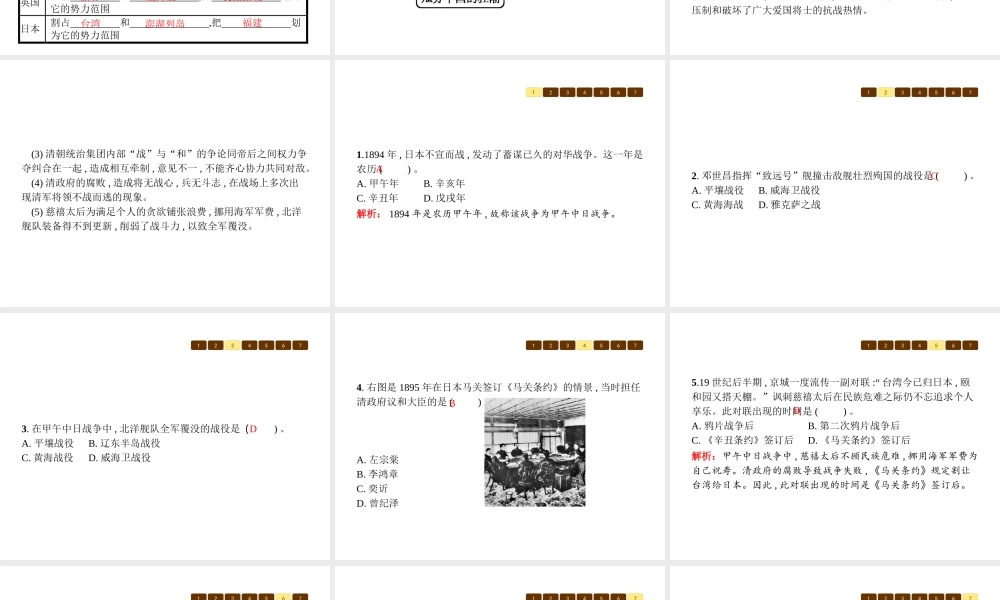Click question 2 text about 邓世昌 致远号
Viewport: 1000px width, 600px height.
tap(833, 176)
